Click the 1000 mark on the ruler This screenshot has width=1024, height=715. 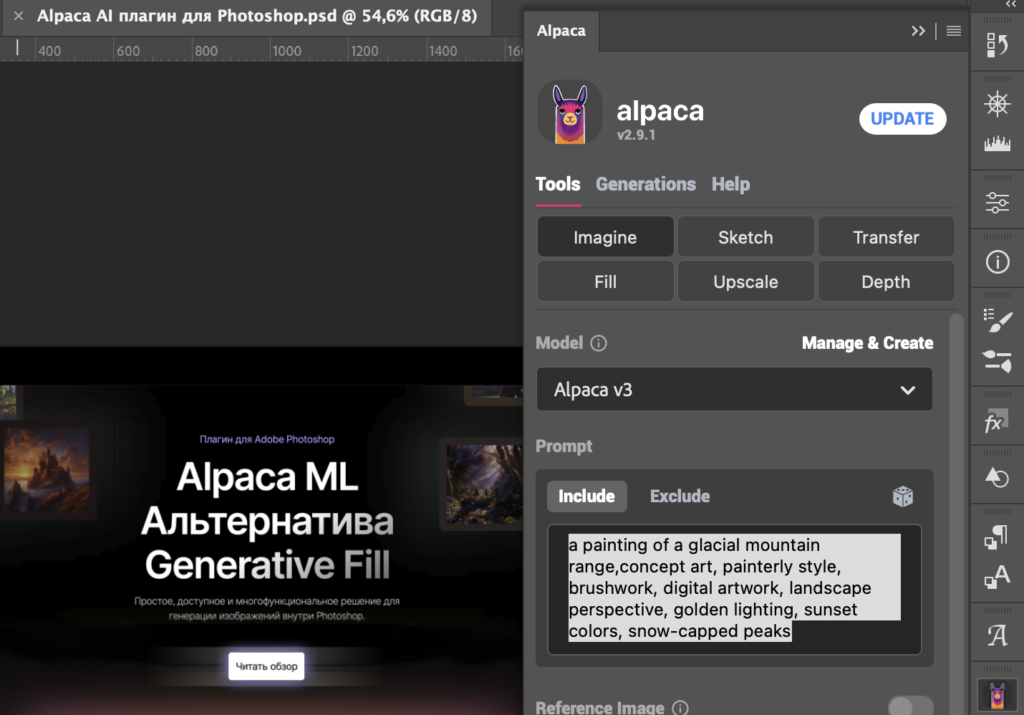point(287,51)
